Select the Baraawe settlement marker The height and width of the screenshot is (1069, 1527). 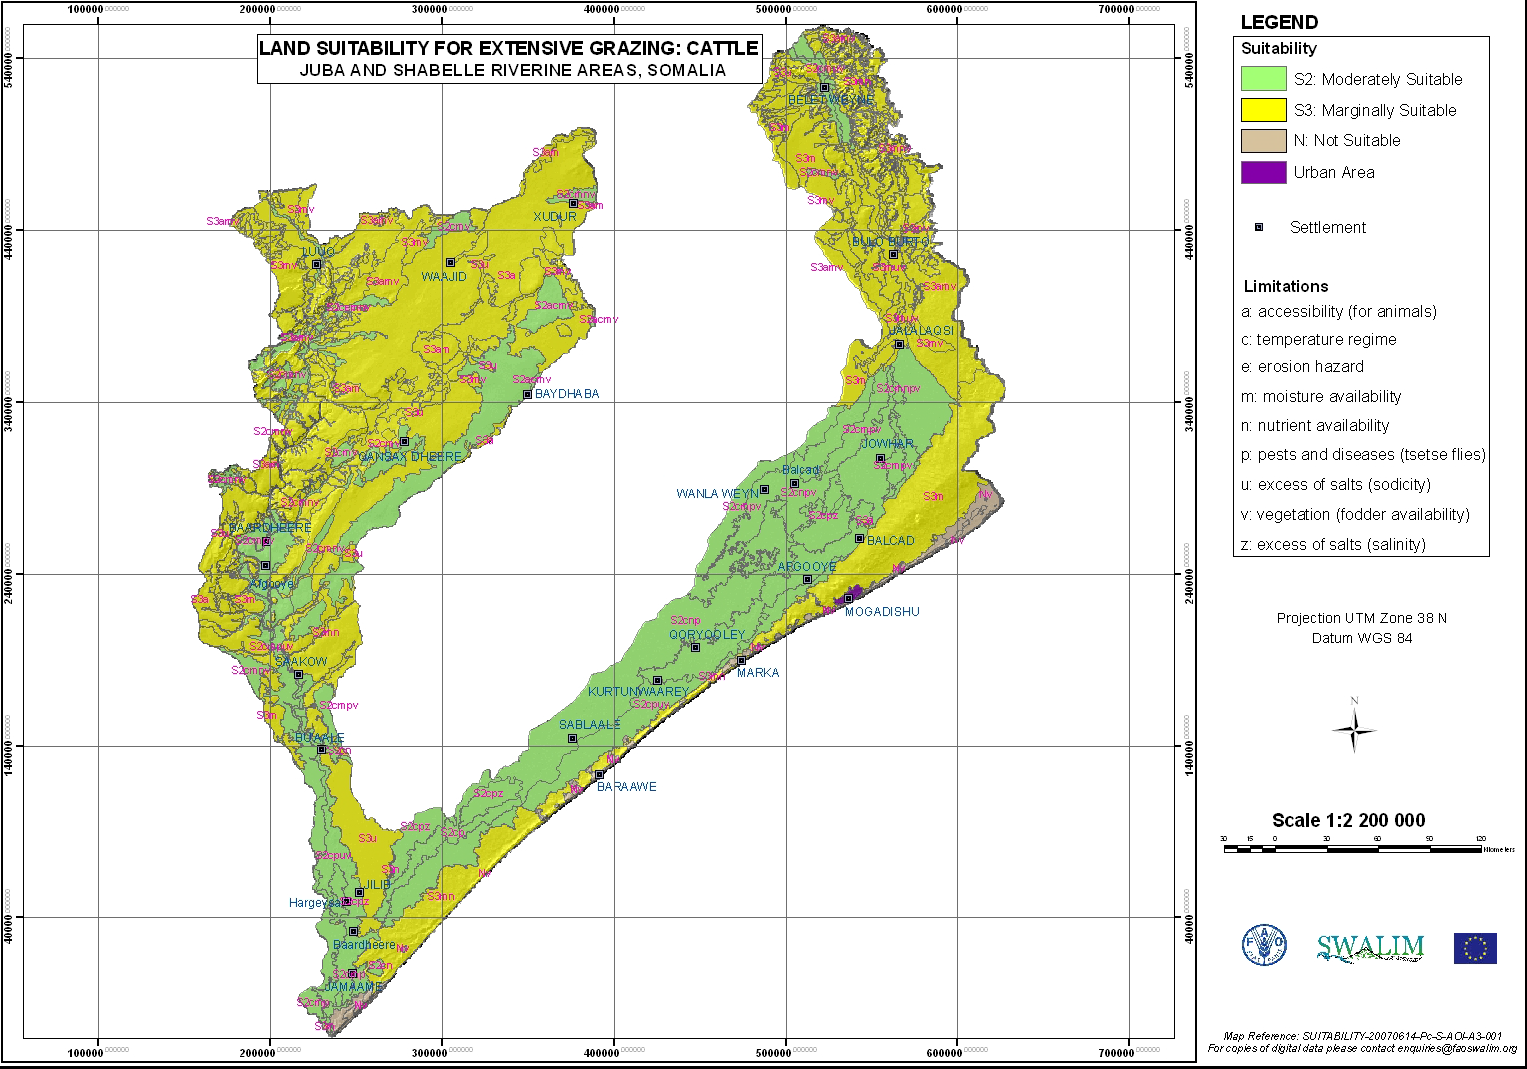600,775
